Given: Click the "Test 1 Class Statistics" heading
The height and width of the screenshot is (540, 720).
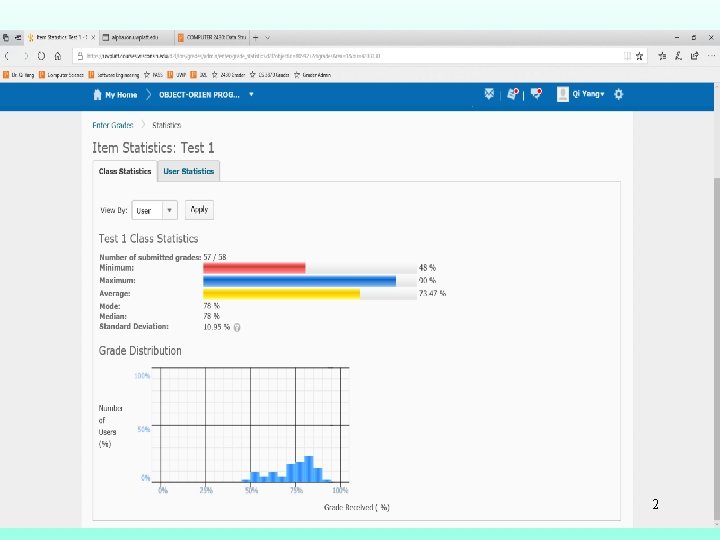Looking at the screenshot, I should [148, 239].
